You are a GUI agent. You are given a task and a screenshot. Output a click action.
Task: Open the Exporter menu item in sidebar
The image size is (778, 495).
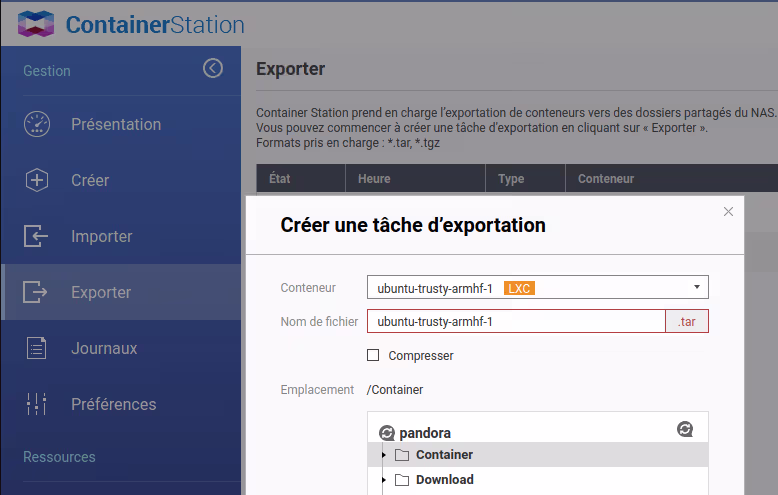(x=101, y=293)
